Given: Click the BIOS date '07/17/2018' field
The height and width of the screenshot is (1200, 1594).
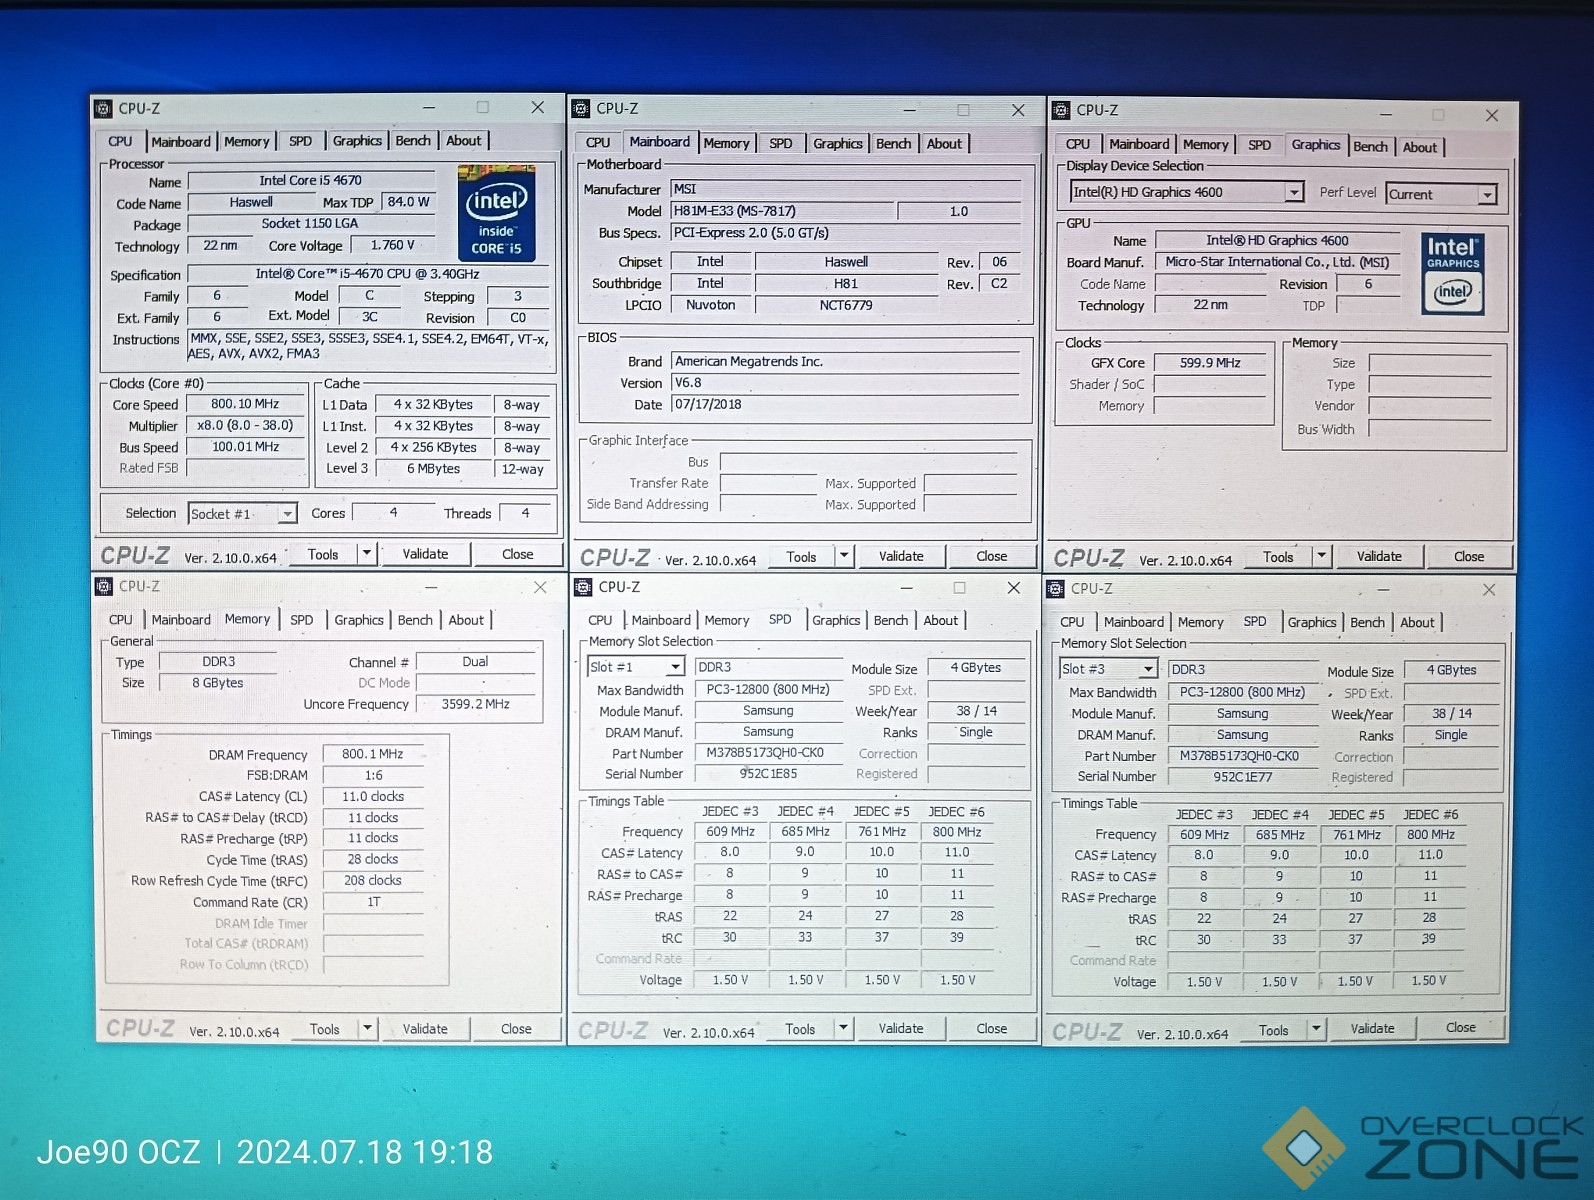Looking at the screenshot, I should click(x=845, y=405).
